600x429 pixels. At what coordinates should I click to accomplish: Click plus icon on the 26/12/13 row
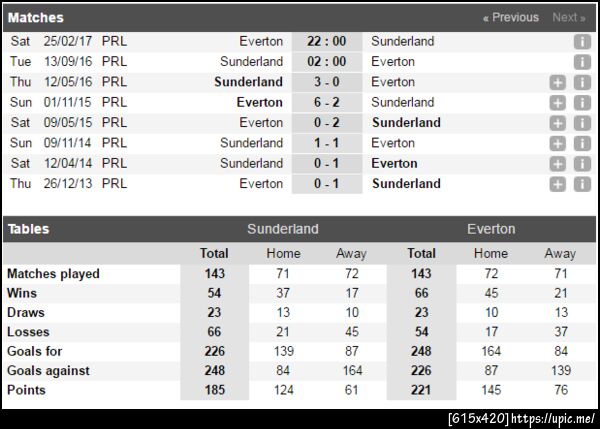coord(558,184)
